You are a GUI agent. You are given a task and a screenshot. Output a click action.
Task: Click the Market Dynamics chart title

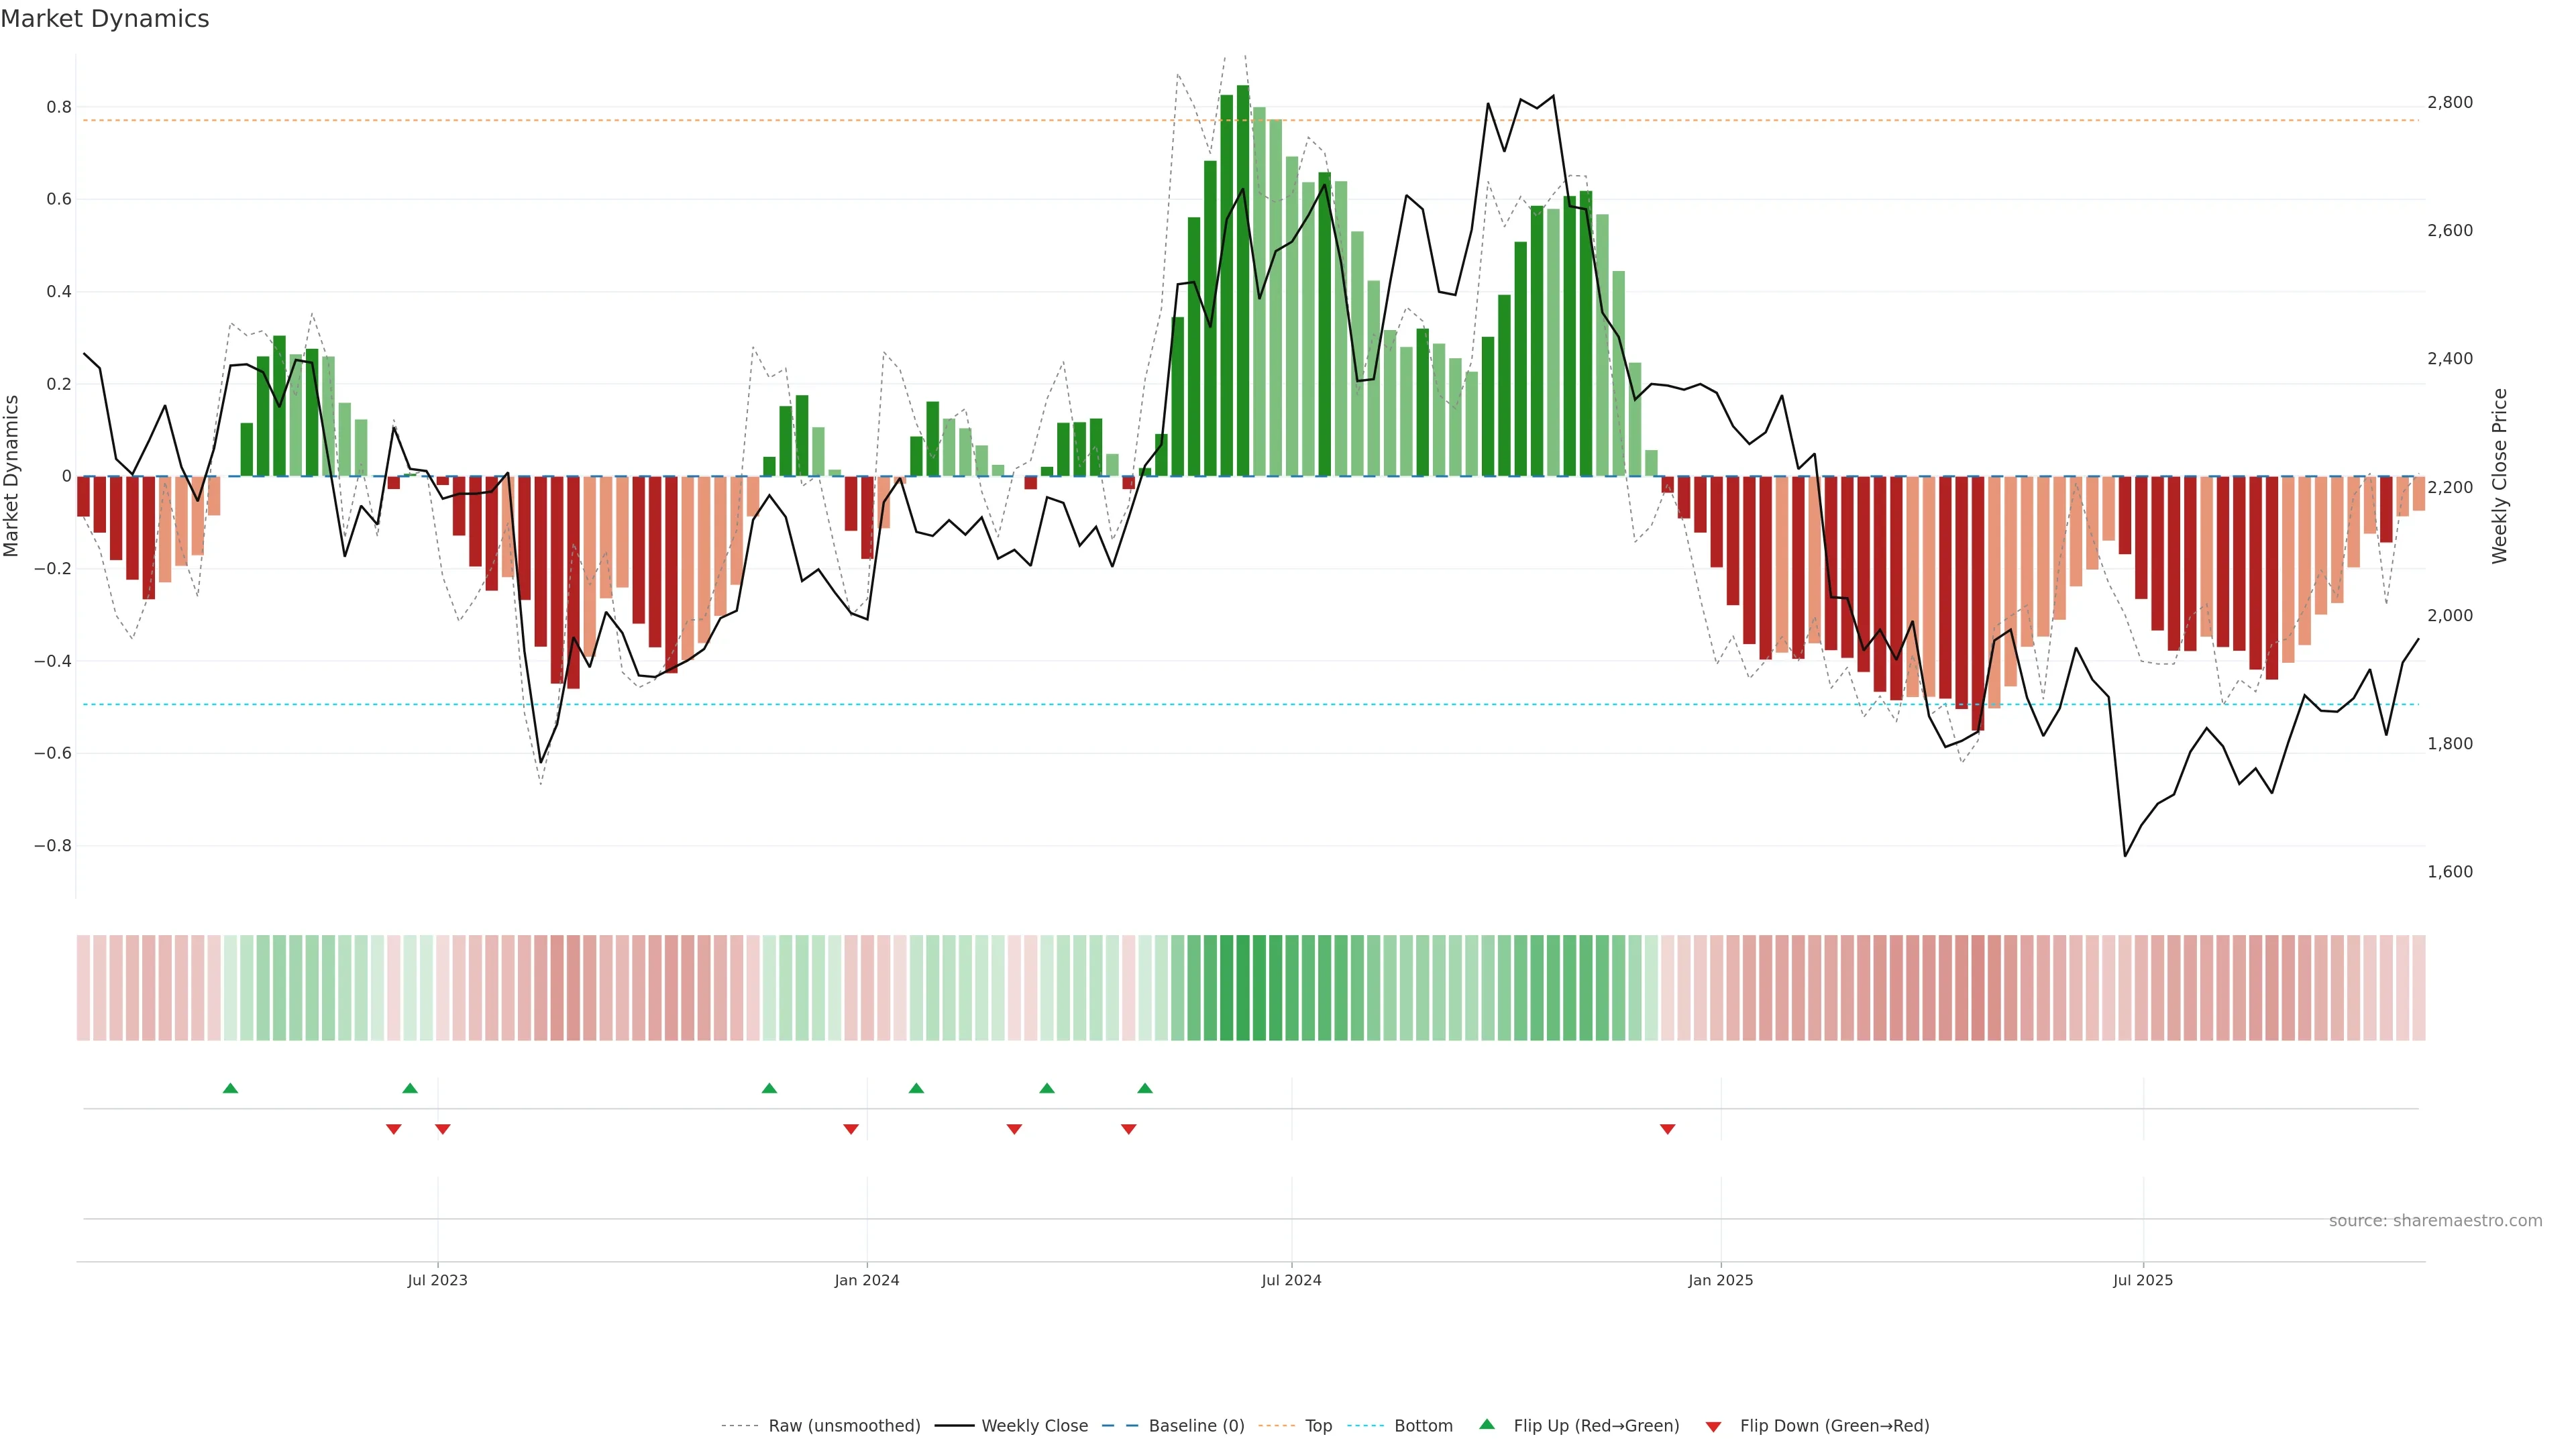tap(105, 19)
